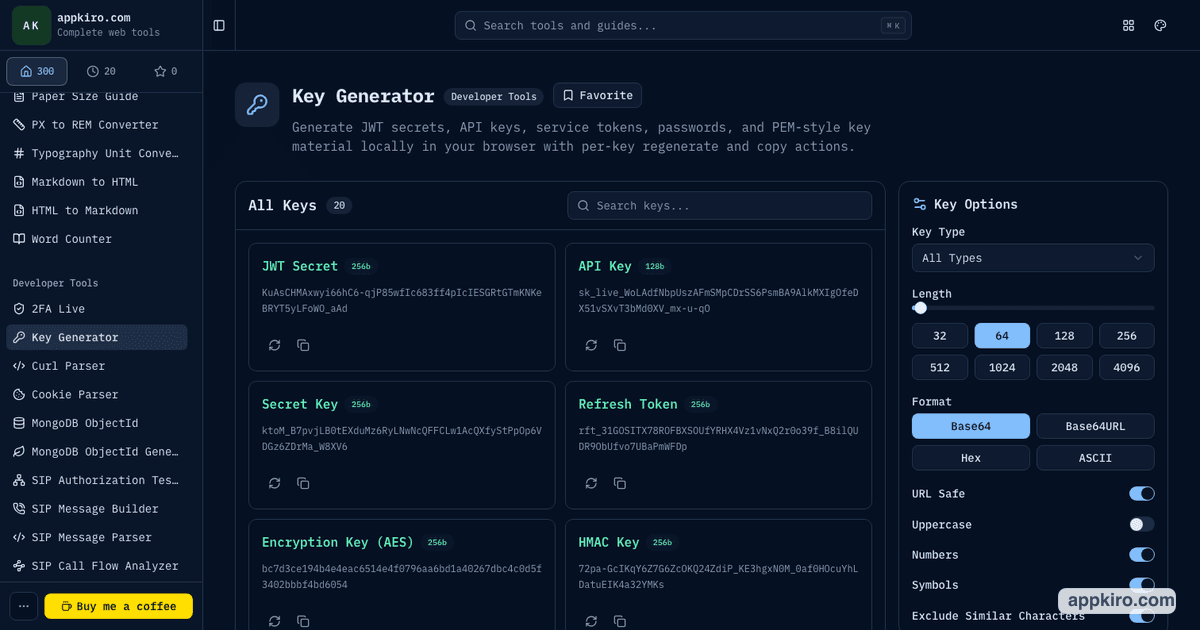The height and width of the screenshot is (630, 1200).
Task: Copy the HMAC Key value
Action: pos(620,621)
